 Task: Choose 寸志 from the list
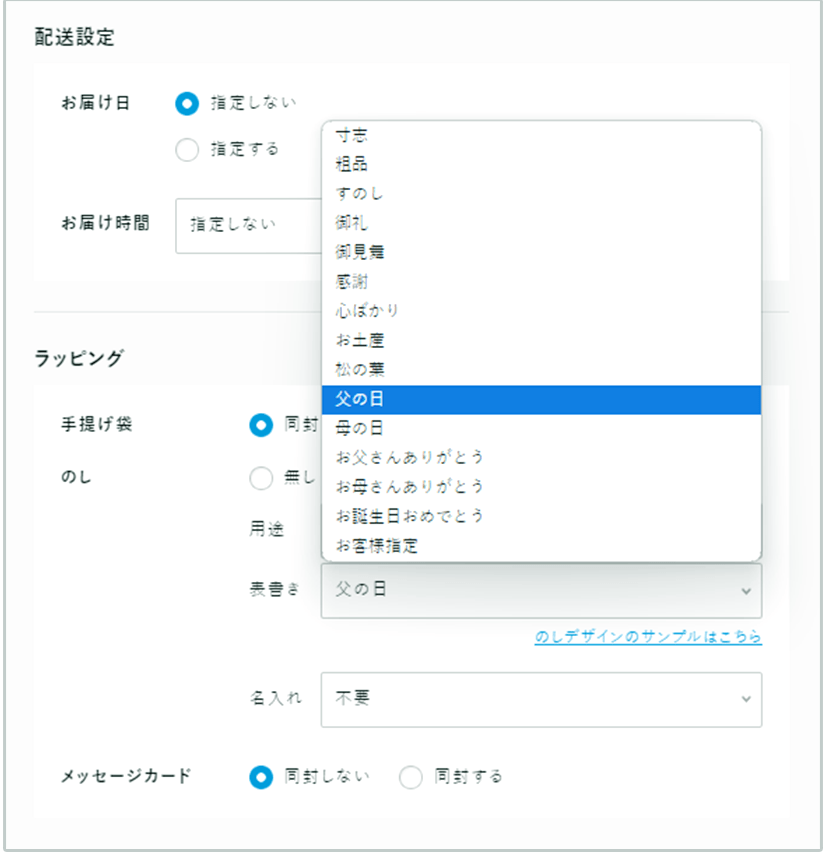[541, 135]
